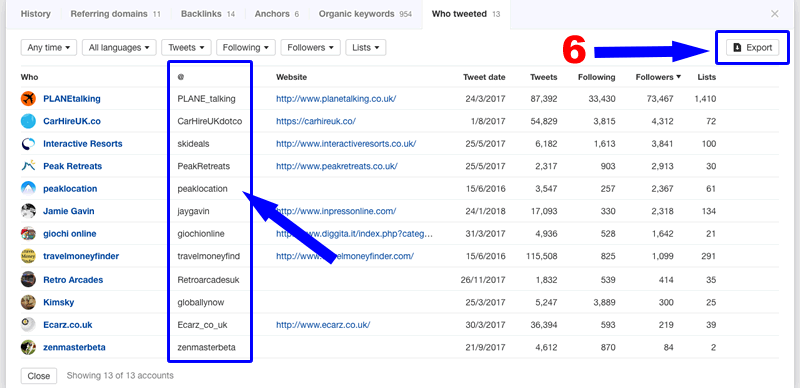The width and height of the screenshot is (800, 388).
Task: Visit the peakretreats.co.uk website link
Action: pos(337,166)
